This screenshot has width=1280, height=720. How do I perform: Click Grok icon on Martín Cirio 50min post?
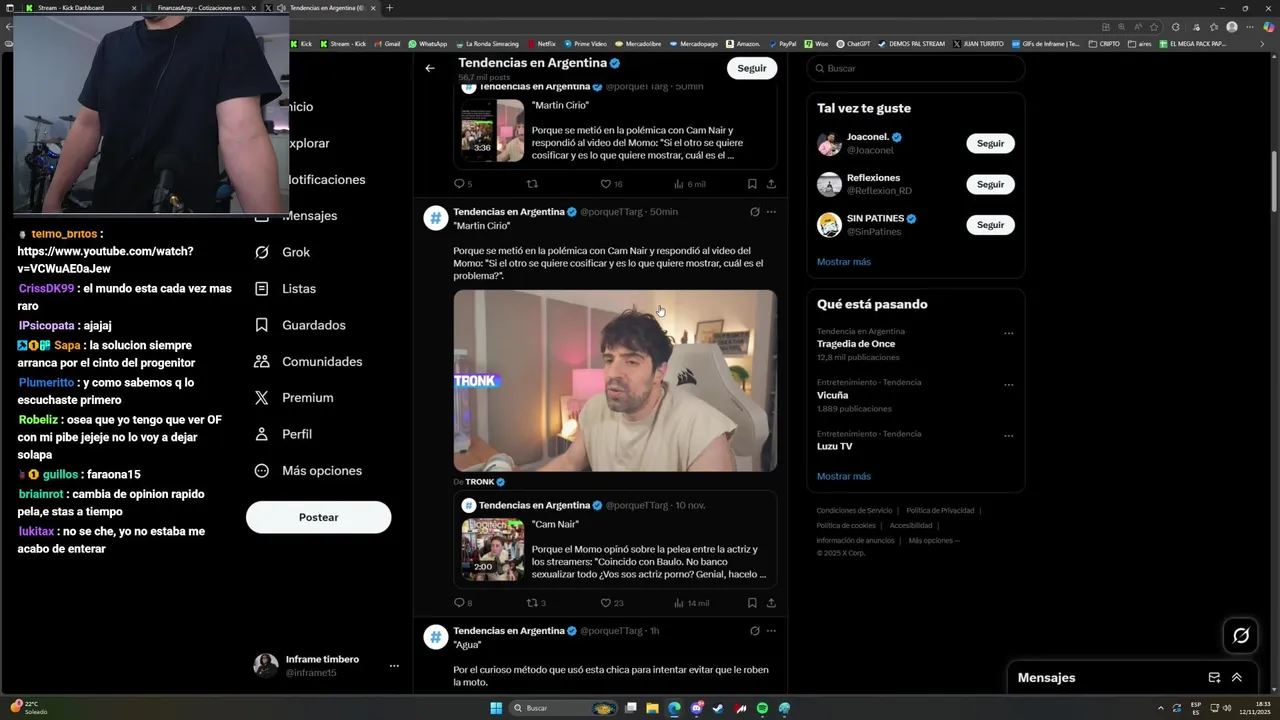pyautogui.click(x=754, y=212)
